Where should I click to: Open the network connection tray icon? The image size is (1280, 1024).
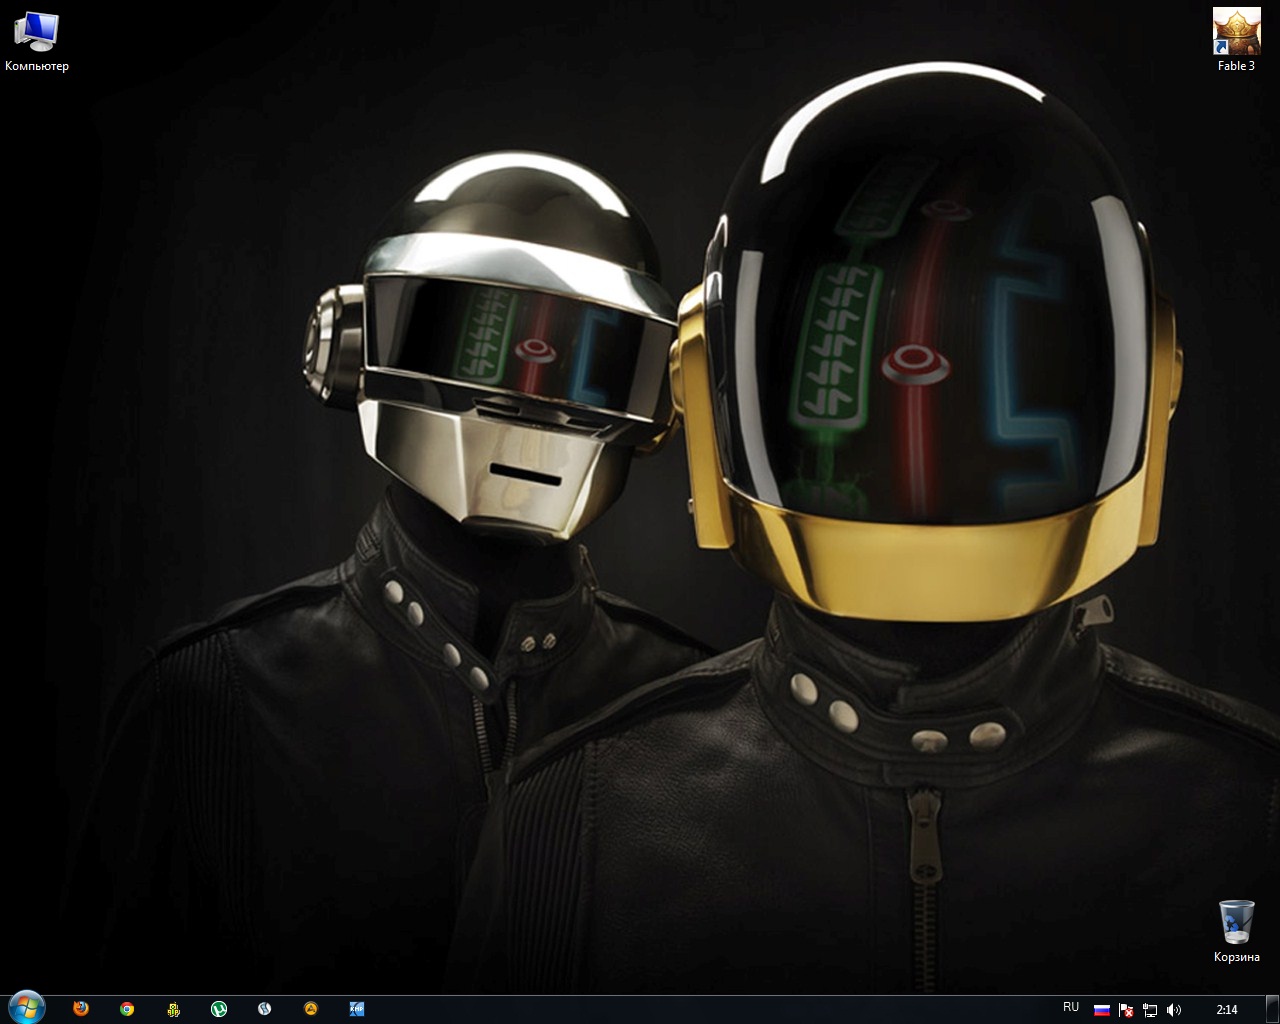tap(1150, 1010)
